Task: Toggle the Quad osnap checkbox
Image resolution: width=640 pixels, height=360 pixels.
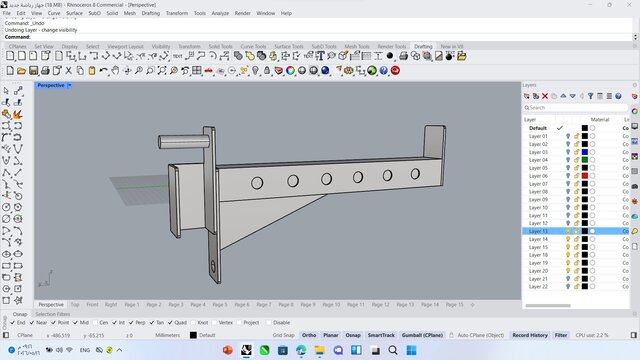Action: (x=170, y=322)
